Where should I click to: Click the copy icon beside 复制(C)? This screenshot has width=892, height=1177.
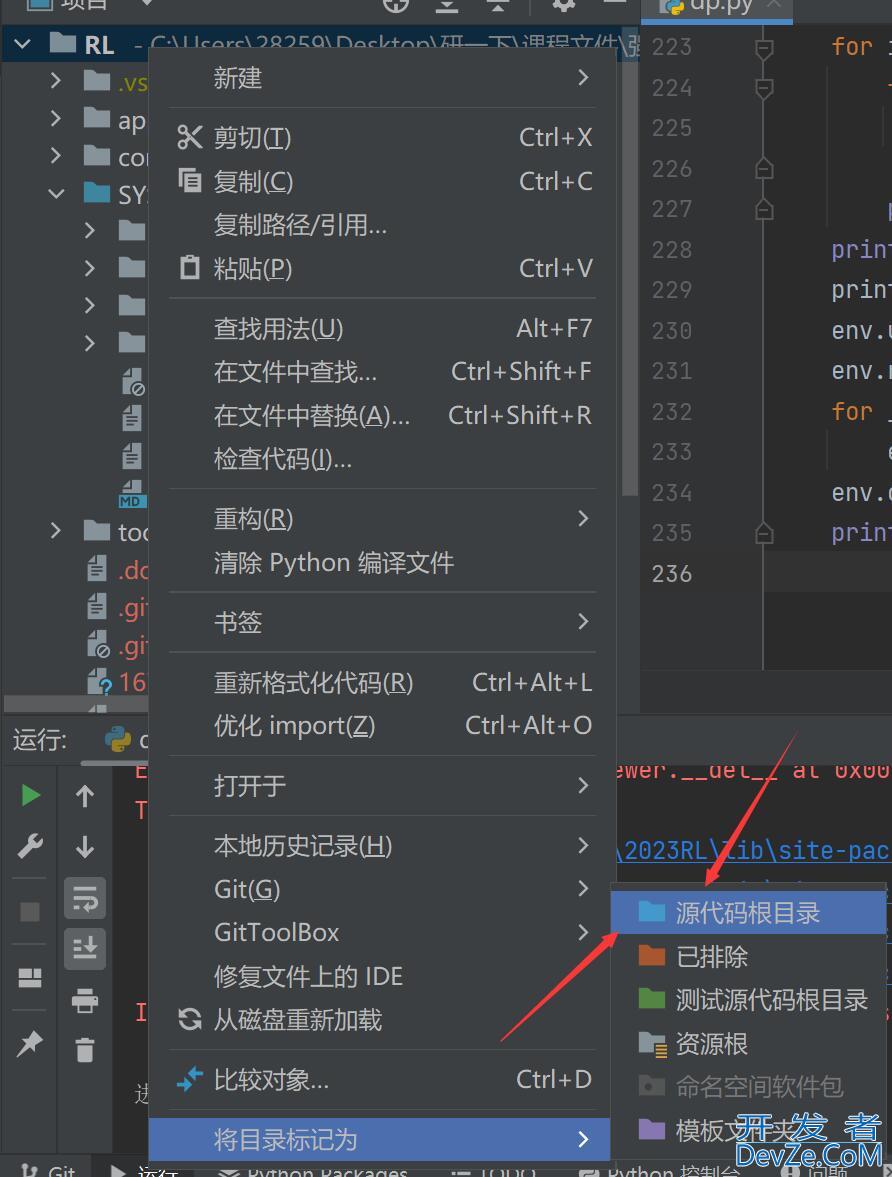189,181
